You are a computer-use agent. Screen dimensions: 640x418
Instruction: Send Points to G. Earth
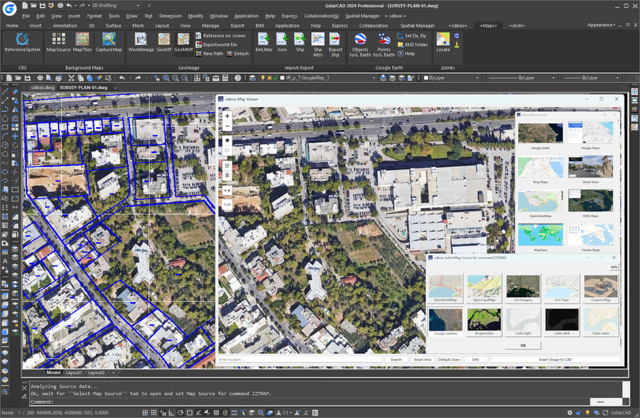point(384,45)
